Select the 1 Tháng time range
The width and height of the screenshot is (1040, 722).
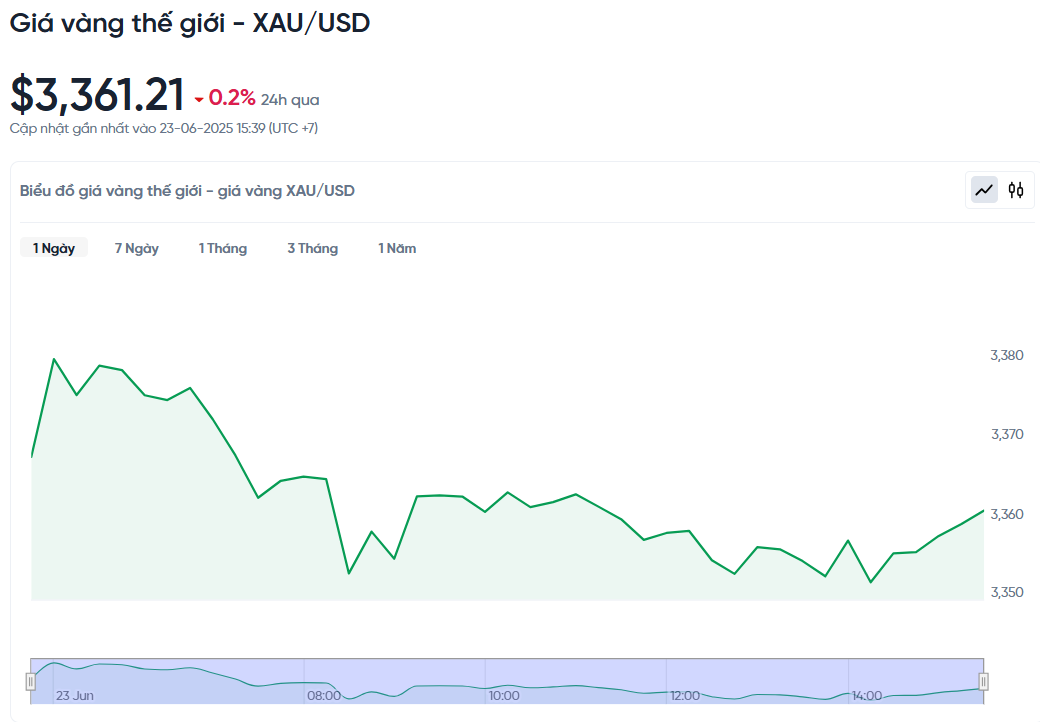[223, 248]
